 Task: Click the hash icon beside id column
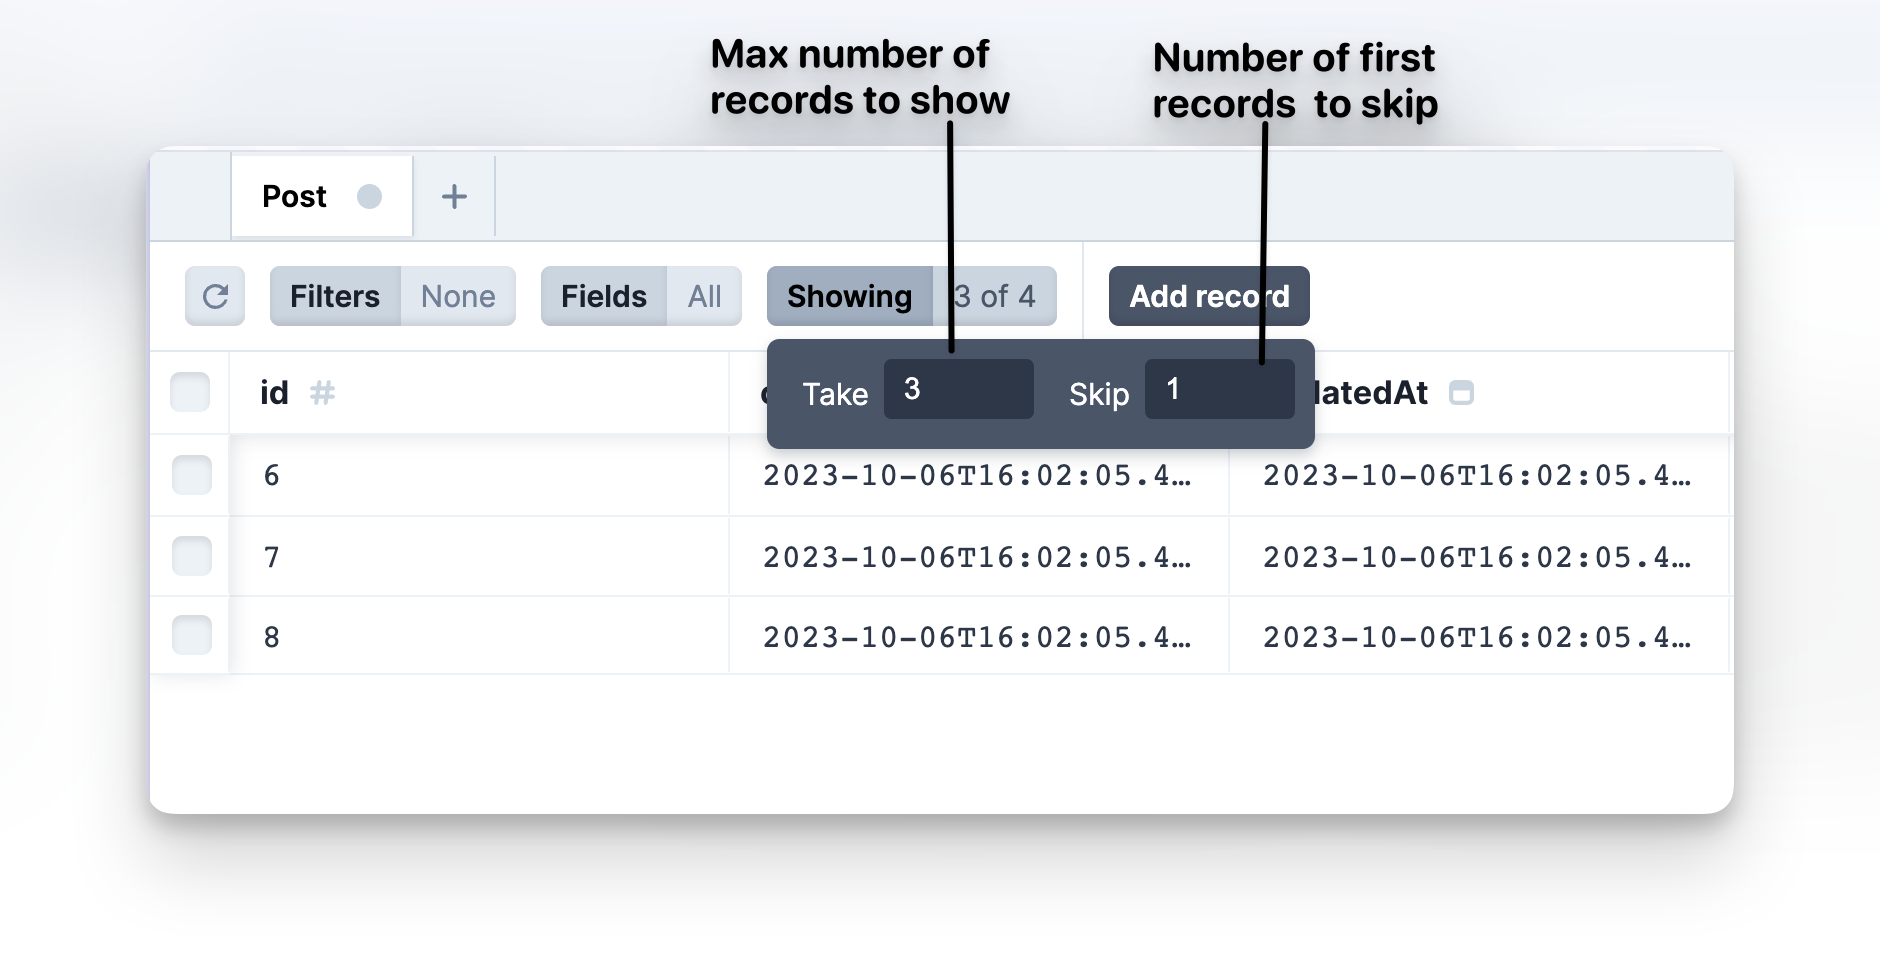coord(322,393)
